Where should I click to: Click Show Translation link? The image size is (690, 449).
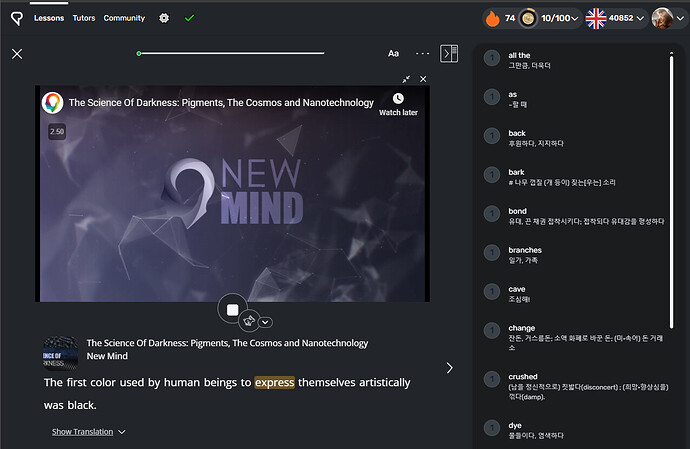82,432
